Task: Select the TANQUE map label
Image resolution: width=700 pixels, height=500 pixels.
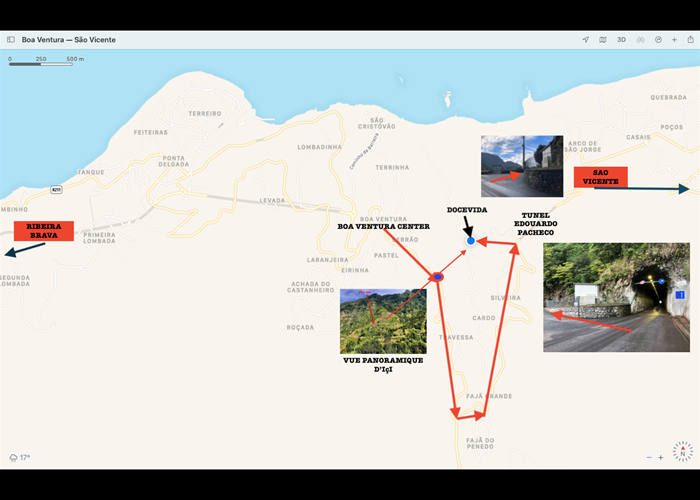Action: coord(91,172)
